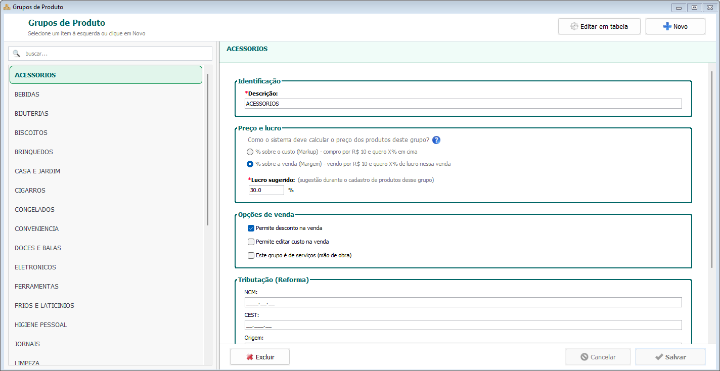The image size is (720, 371).
Task: Select JORNAIS in the group list
Action: pyautogui.click(x=106, y=344)
